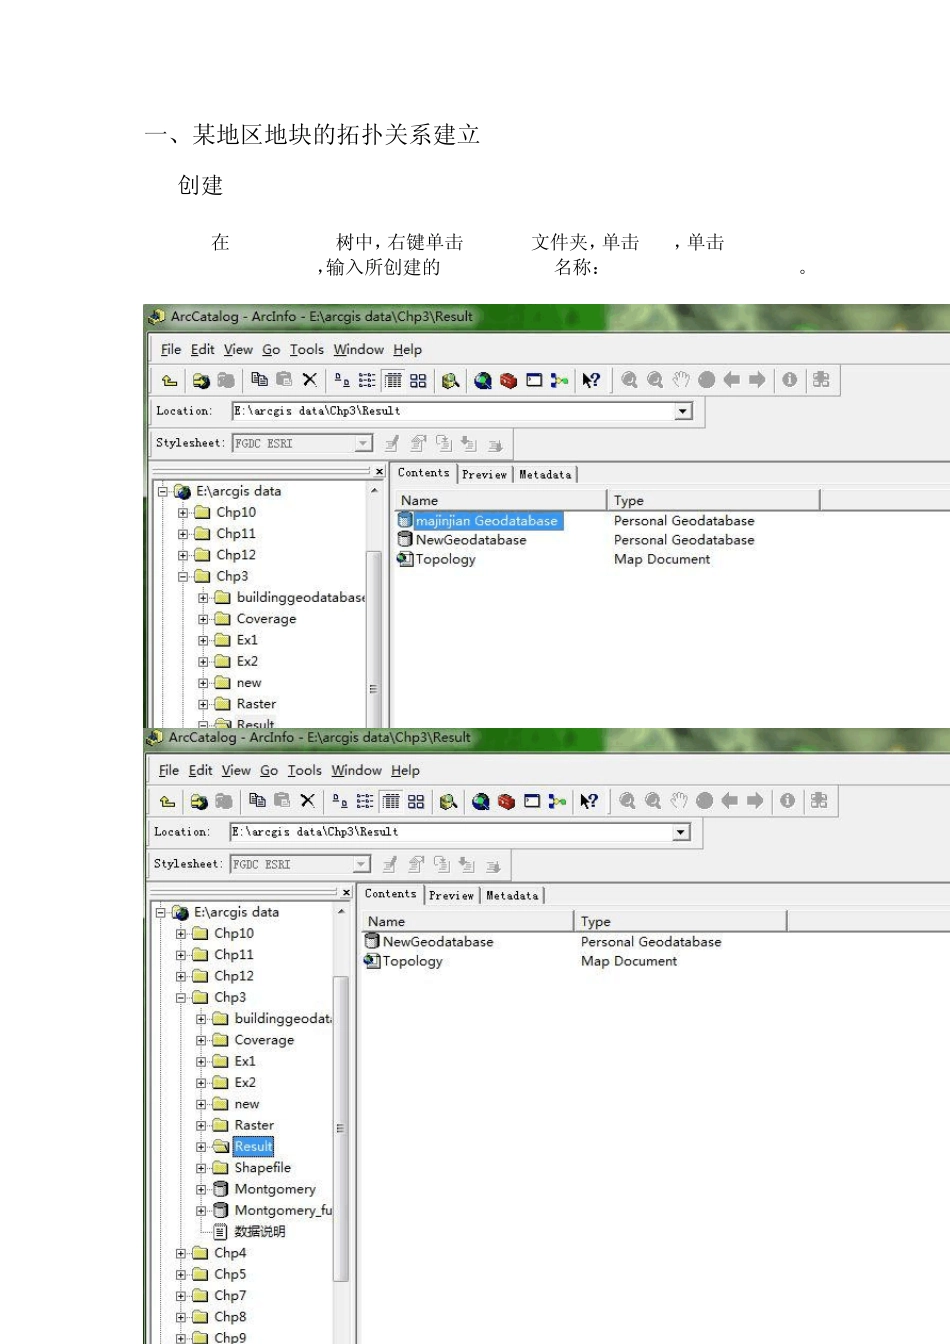Click Type column header in lower window
The width and height of the screenshot is (950, 1344).
point(680,921)
